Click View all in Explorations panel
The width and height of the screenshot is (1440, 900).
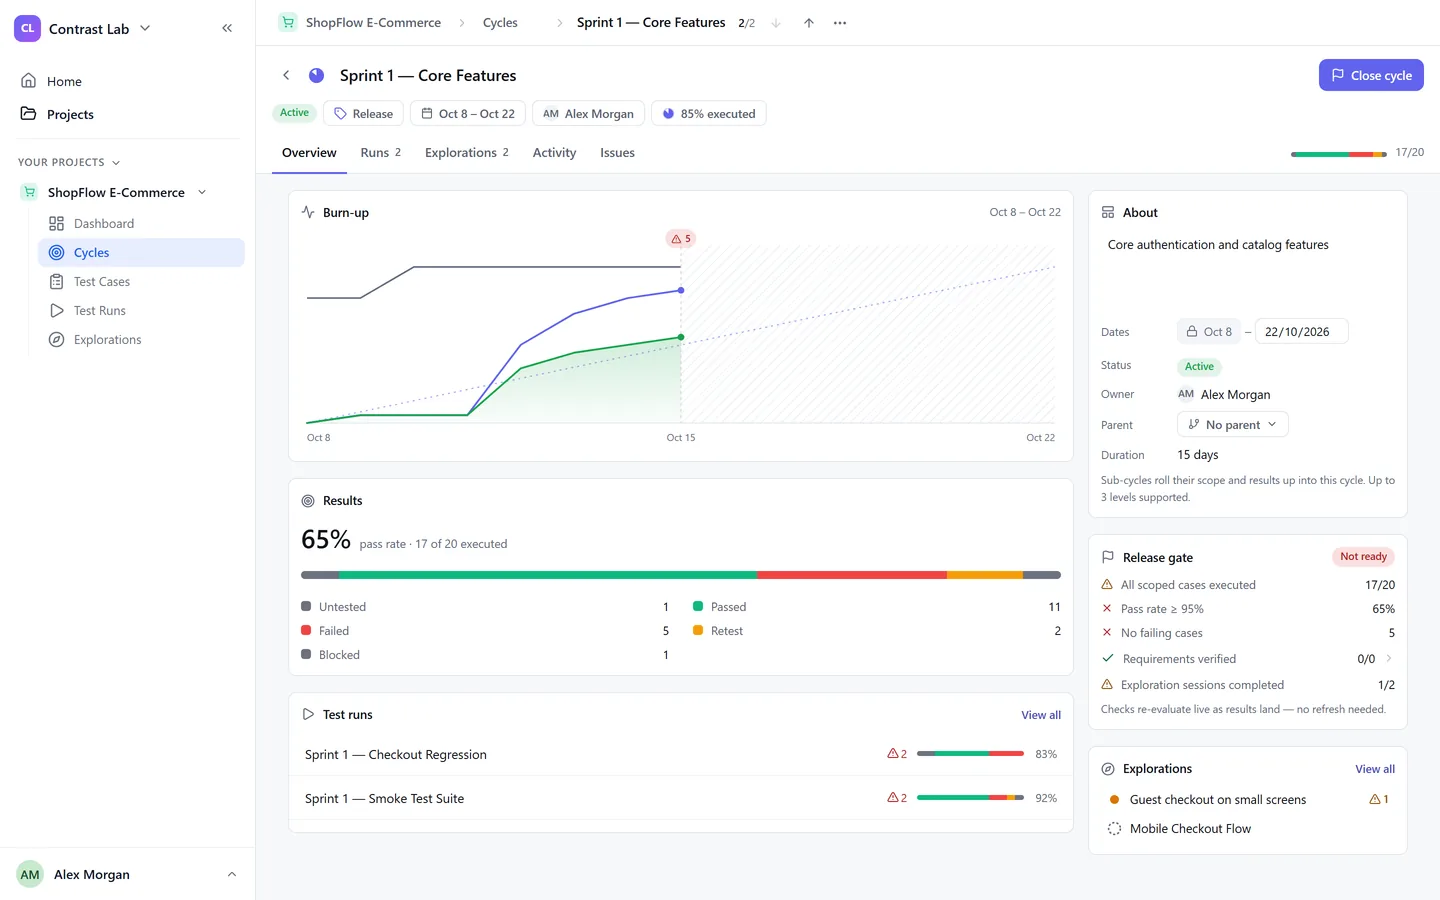tap(1375, 769)
